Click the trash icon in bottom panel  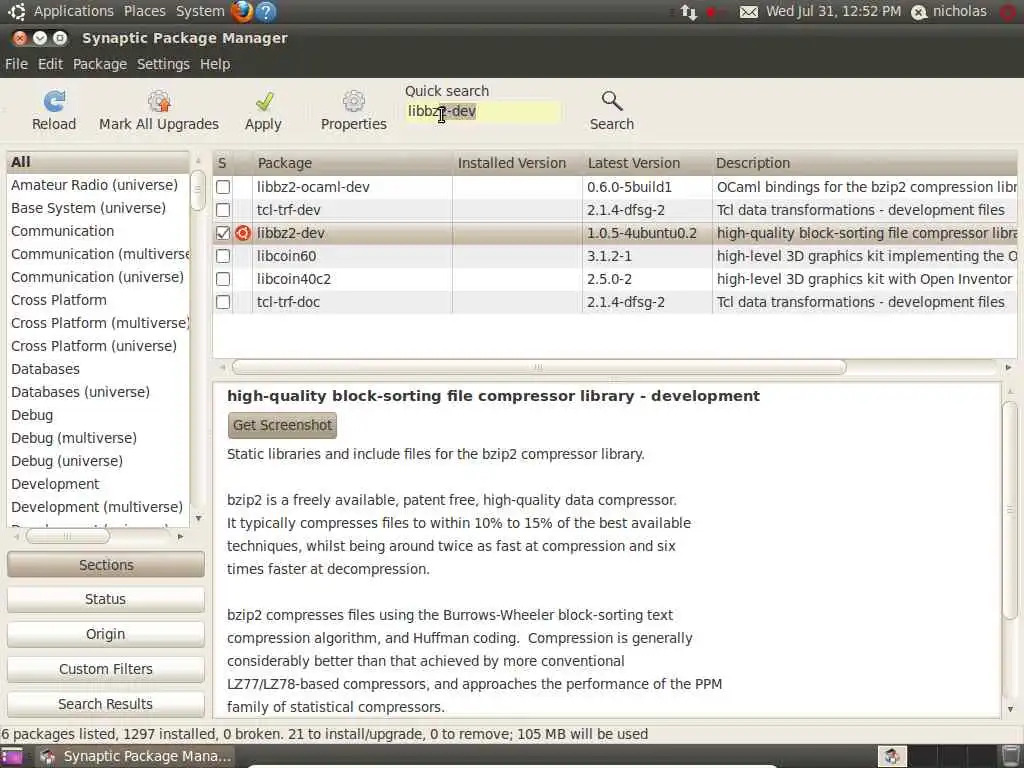tap(1010, 756)
